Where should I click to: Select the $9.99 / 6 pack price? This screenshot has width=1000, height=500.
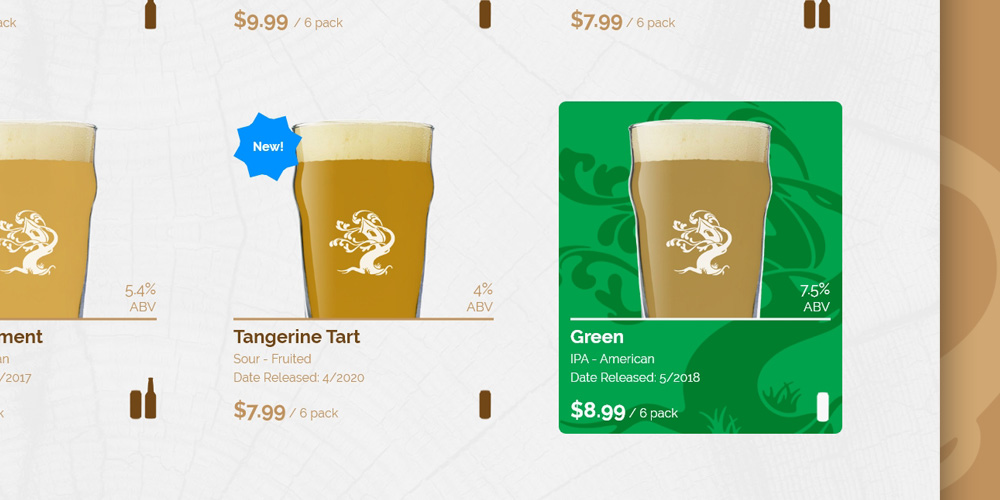(288, 21)
